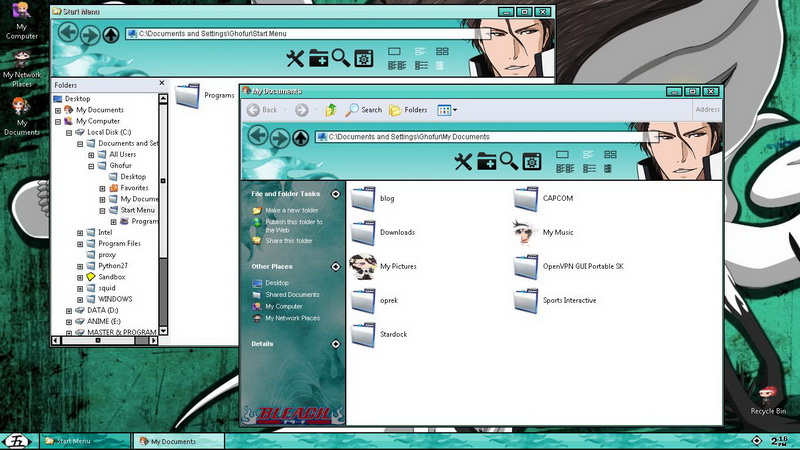This screenshot has height=450, width=800.
Task: Click Up arrow in My Documents skin bar
Action: coord(301,138)
